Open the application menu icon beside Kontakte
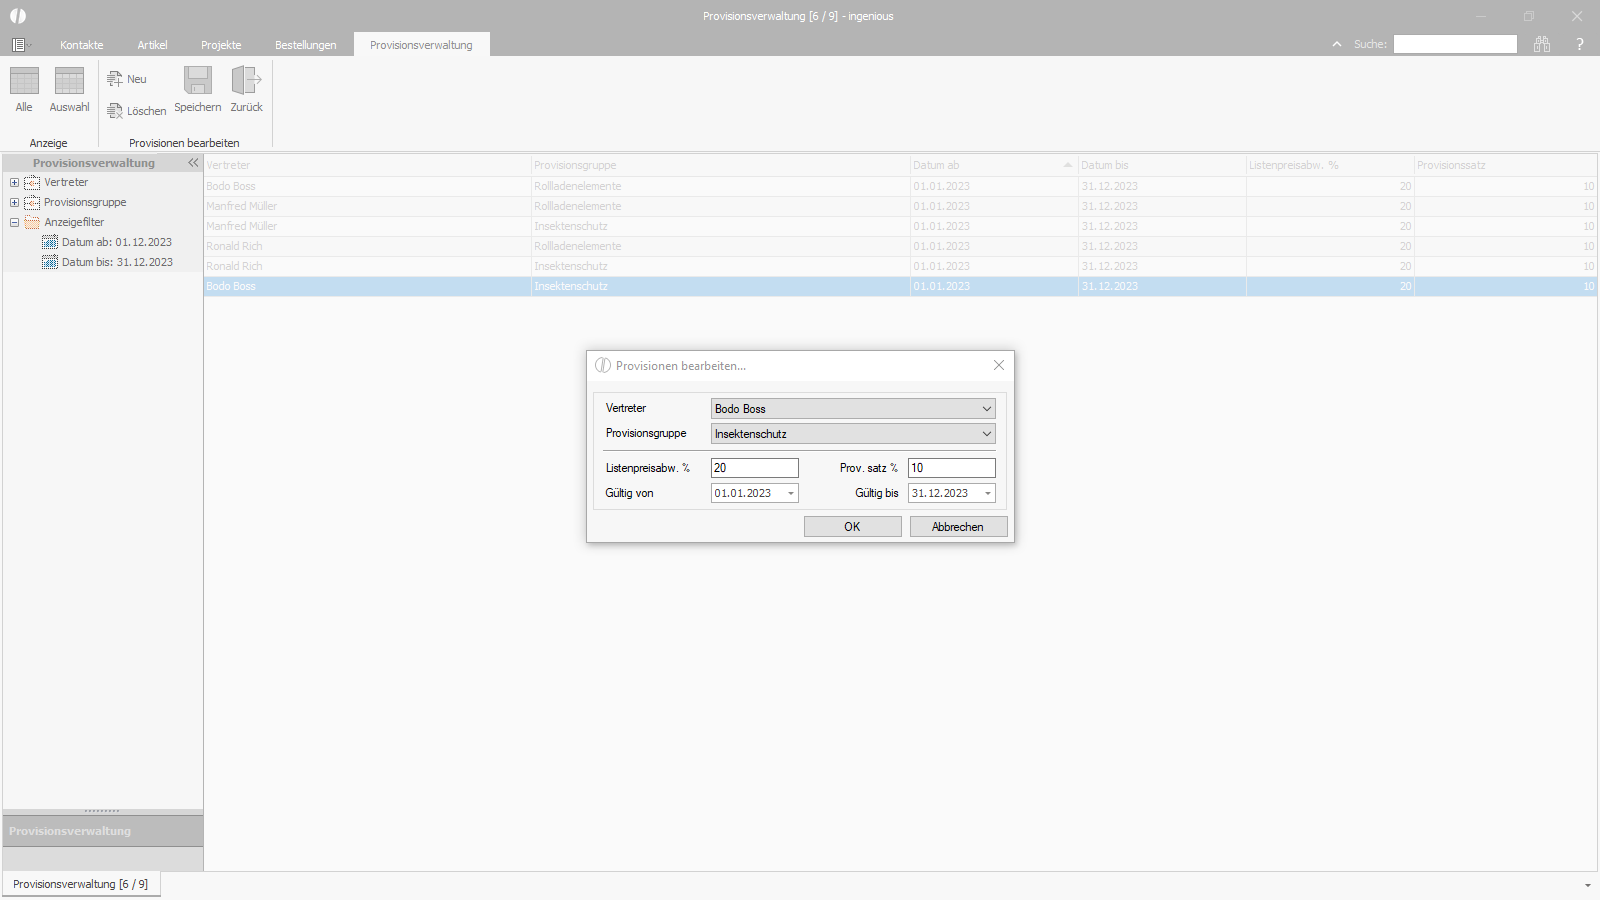The image size is (1600, 900). [x=19, y=45]
